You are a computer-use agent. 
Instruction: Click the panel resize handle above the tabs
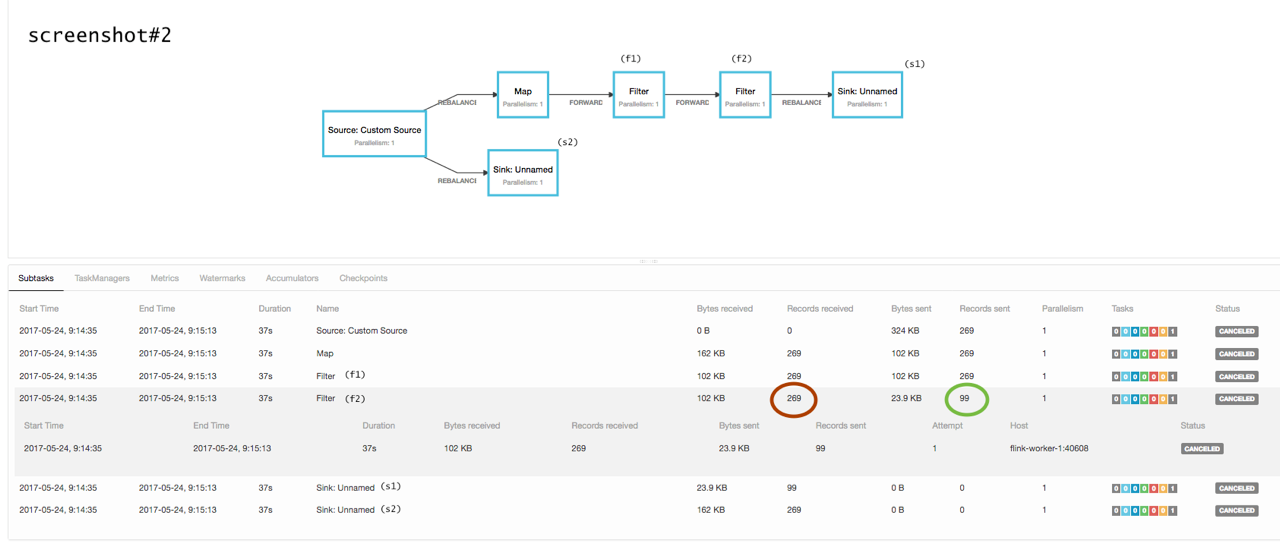[648, 261]
